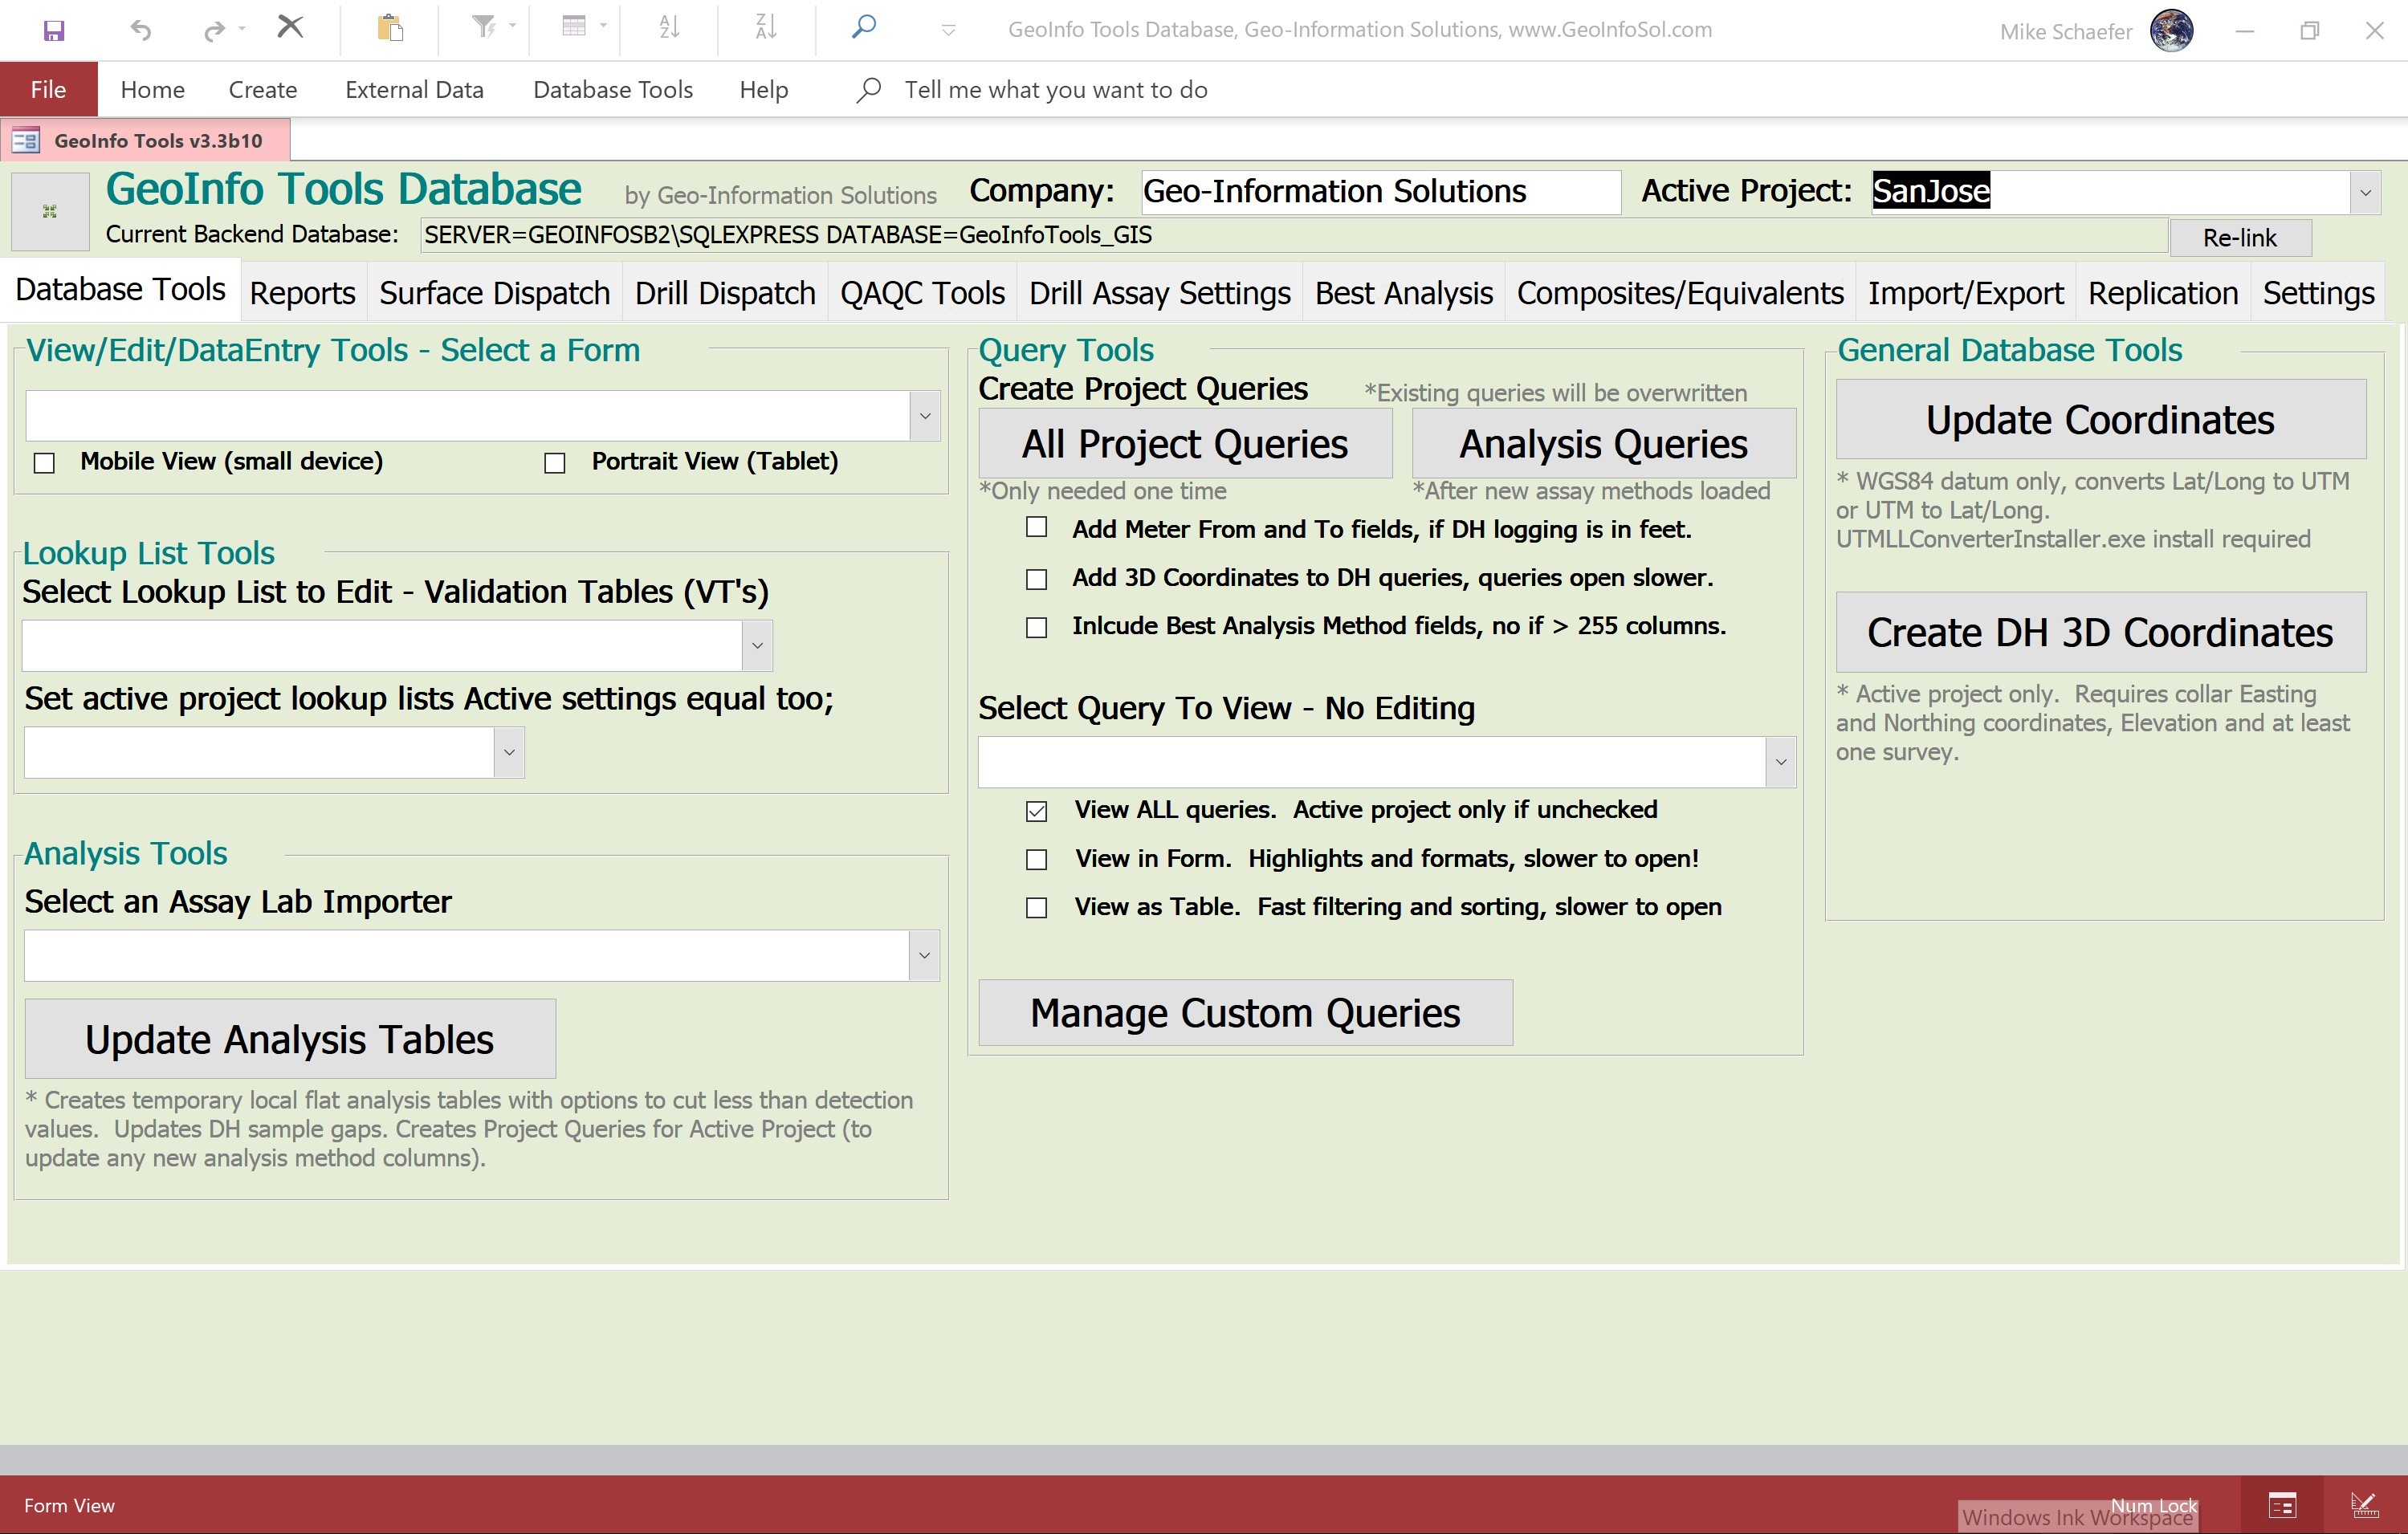Viewport: 2408px width, 1534px height.
Task: Click the Create DH 3D Coordinates button
Action: pos(2100,632)
